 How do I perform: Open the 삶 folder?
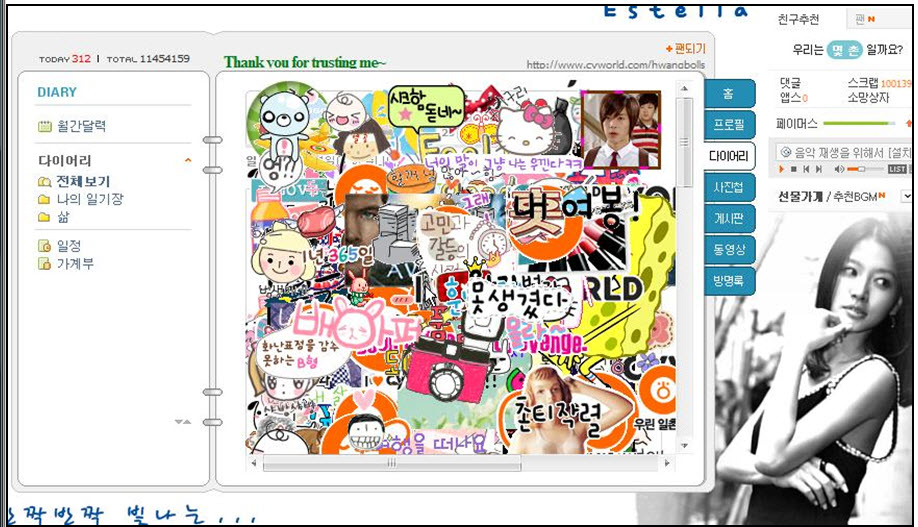point(63,217)
